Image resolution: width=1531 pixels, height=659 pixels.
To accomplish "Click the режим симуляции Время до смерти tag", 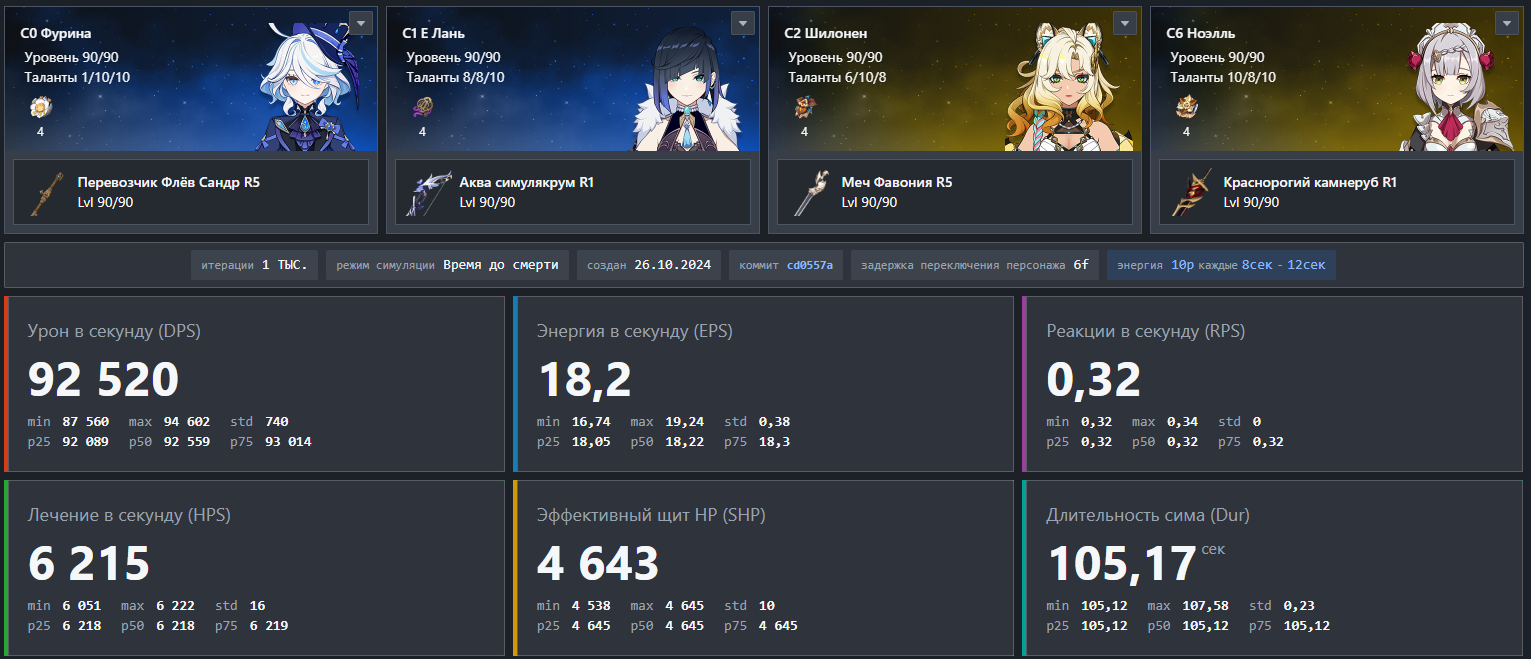I will tap(448, 265).
